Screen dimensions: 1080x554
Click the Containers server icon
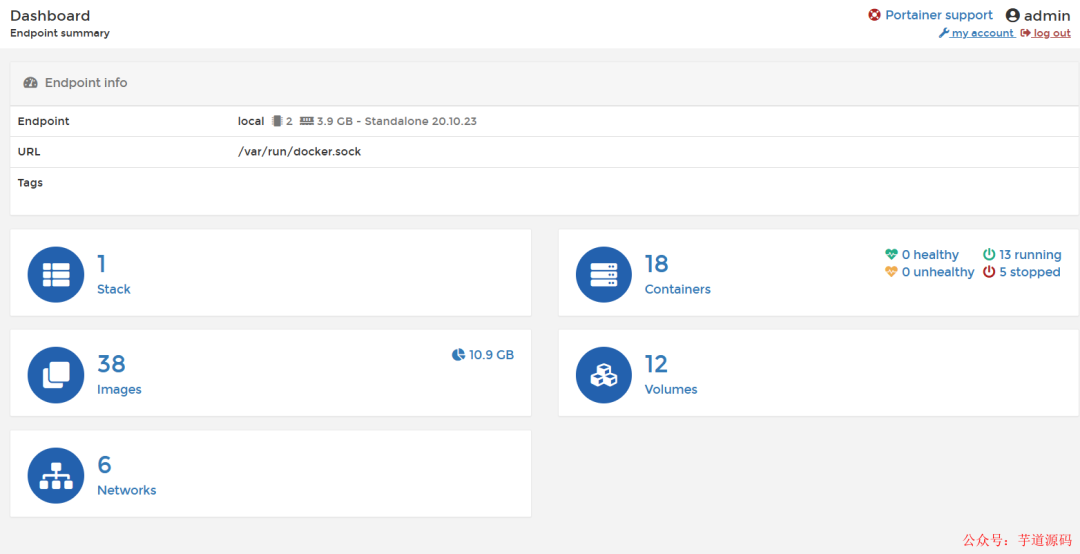click(604, 274)
